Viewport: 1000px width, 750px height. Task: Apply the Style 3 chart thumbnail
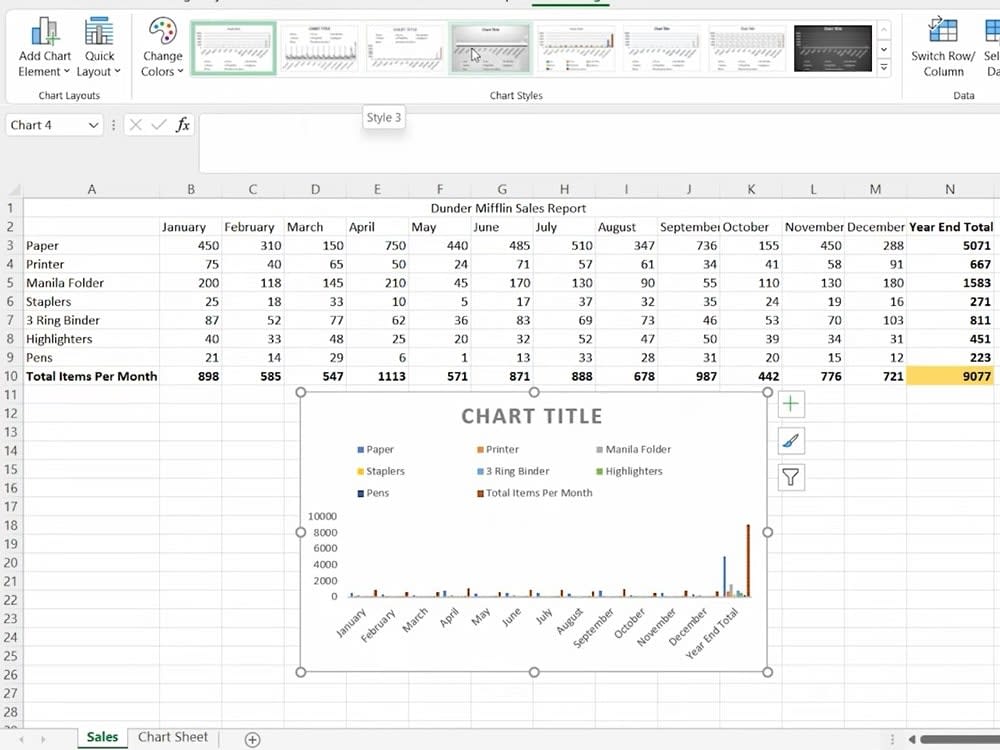coord(490,47)
